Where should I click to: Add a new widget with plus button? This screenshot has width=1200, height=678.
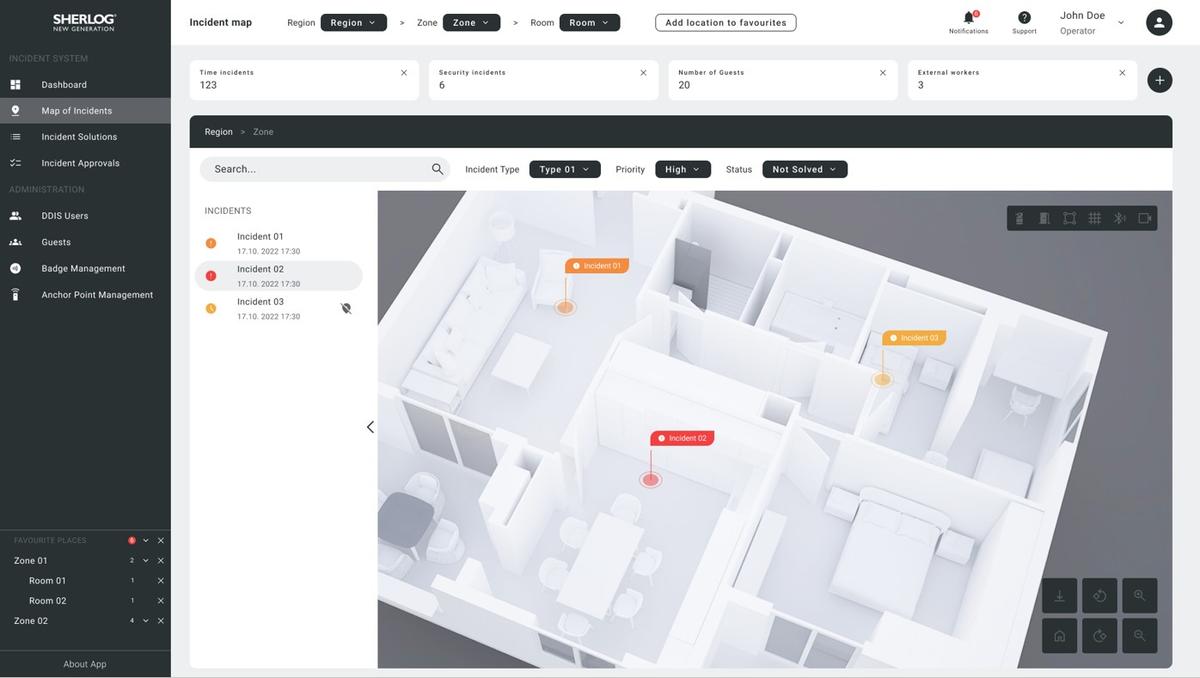coord(1159,80)
